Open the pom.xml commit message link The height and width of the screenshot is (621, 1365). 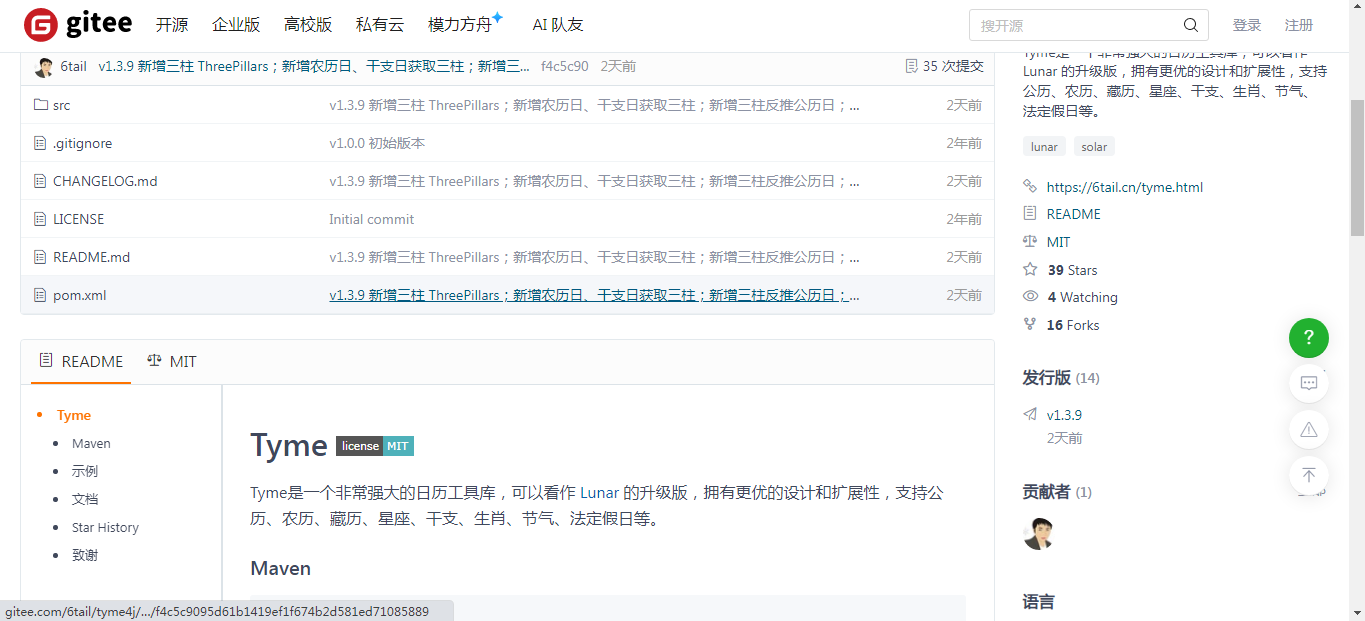[594, 295]
